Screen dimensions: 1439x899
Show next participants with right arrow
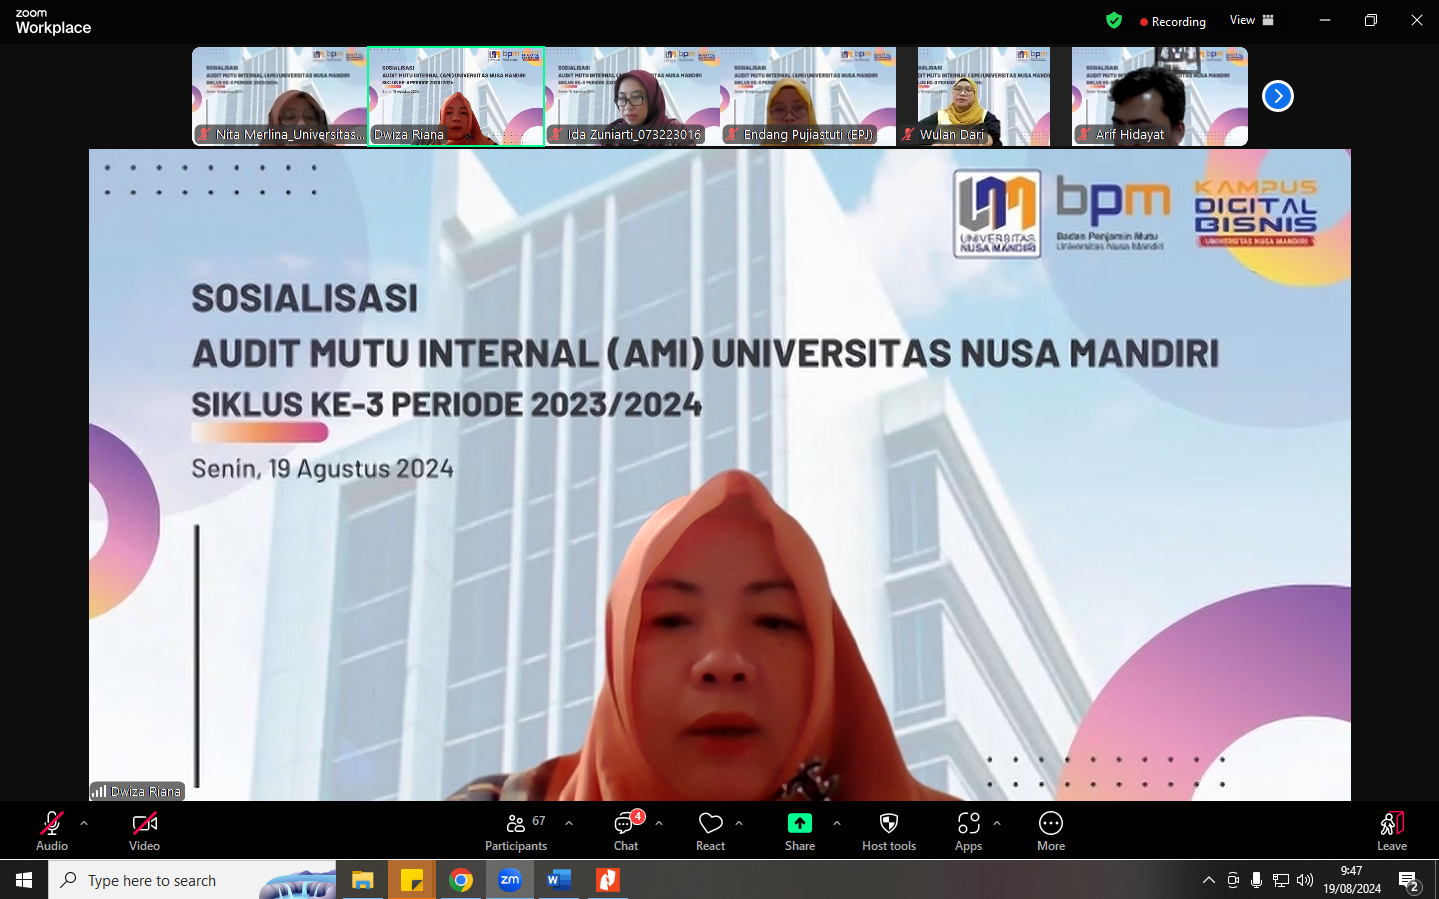point(1277,96)
